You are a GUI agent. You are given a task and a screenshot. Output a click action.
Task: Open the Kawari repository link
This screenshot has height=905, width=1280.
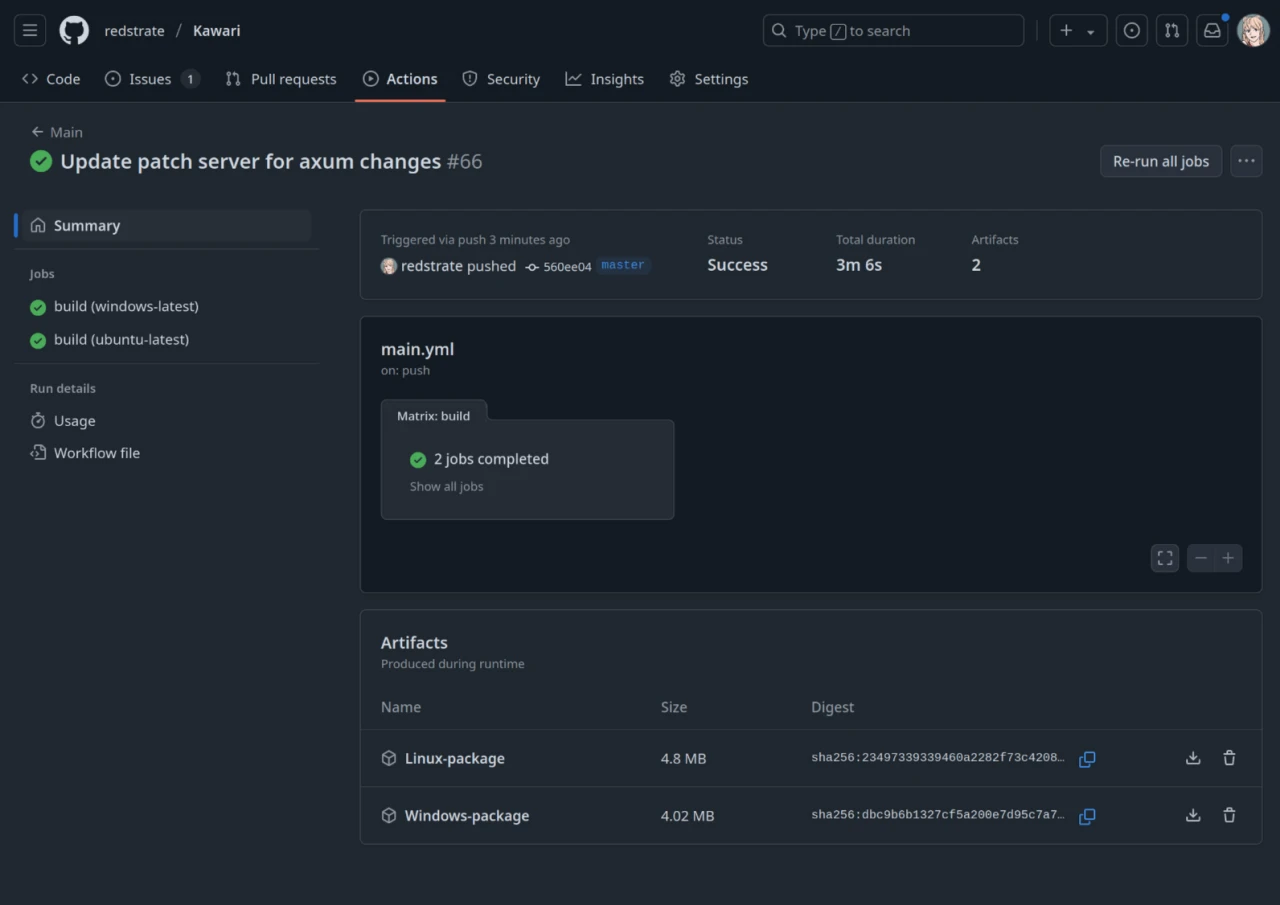pyautogui.click(x=217, y=31)
